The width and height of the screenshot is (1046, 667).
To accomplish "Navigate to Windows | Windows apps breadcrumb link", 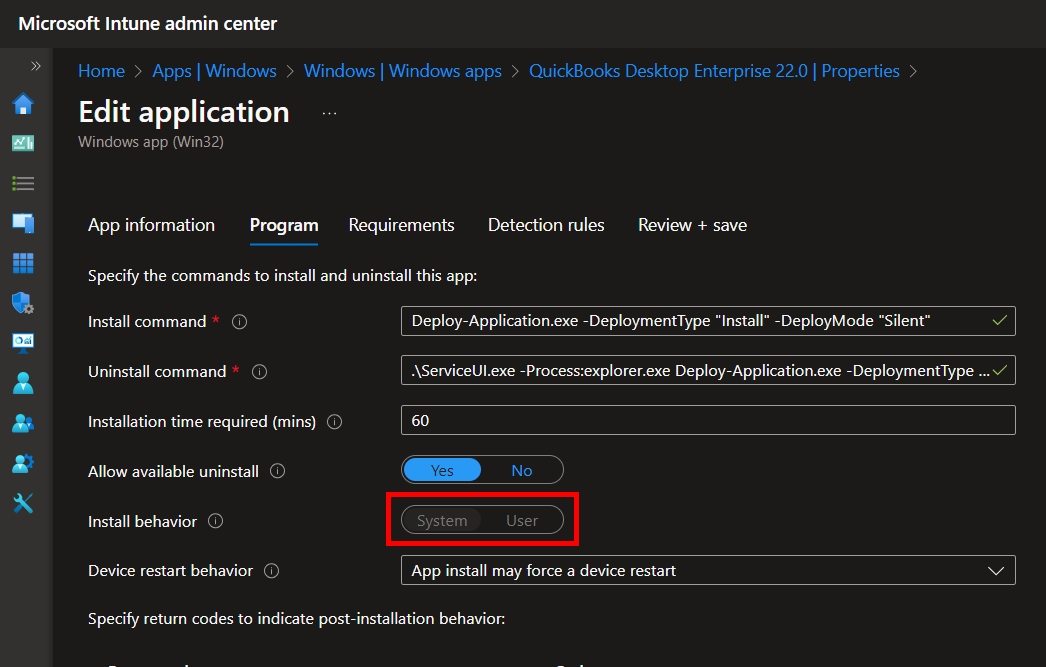I will tap(403, 71).
